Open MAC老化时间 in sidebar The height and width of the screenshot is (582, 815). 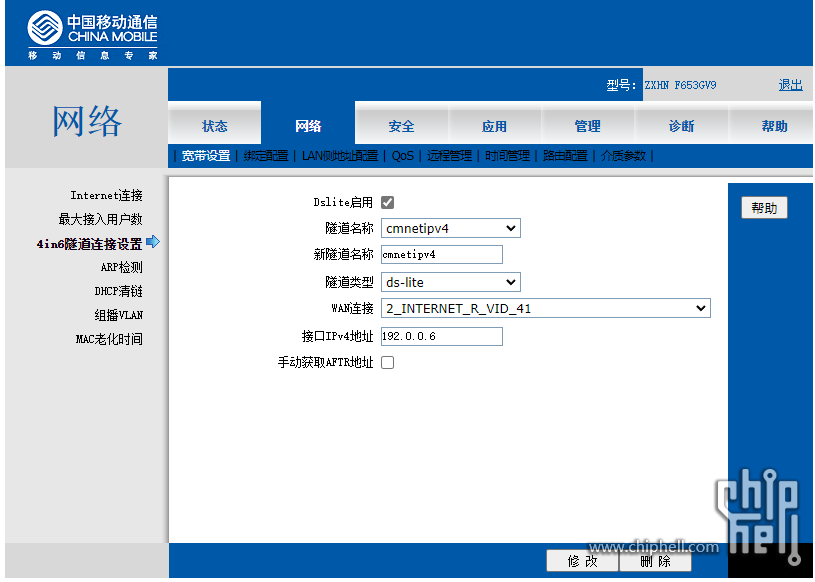pos(109,339)
